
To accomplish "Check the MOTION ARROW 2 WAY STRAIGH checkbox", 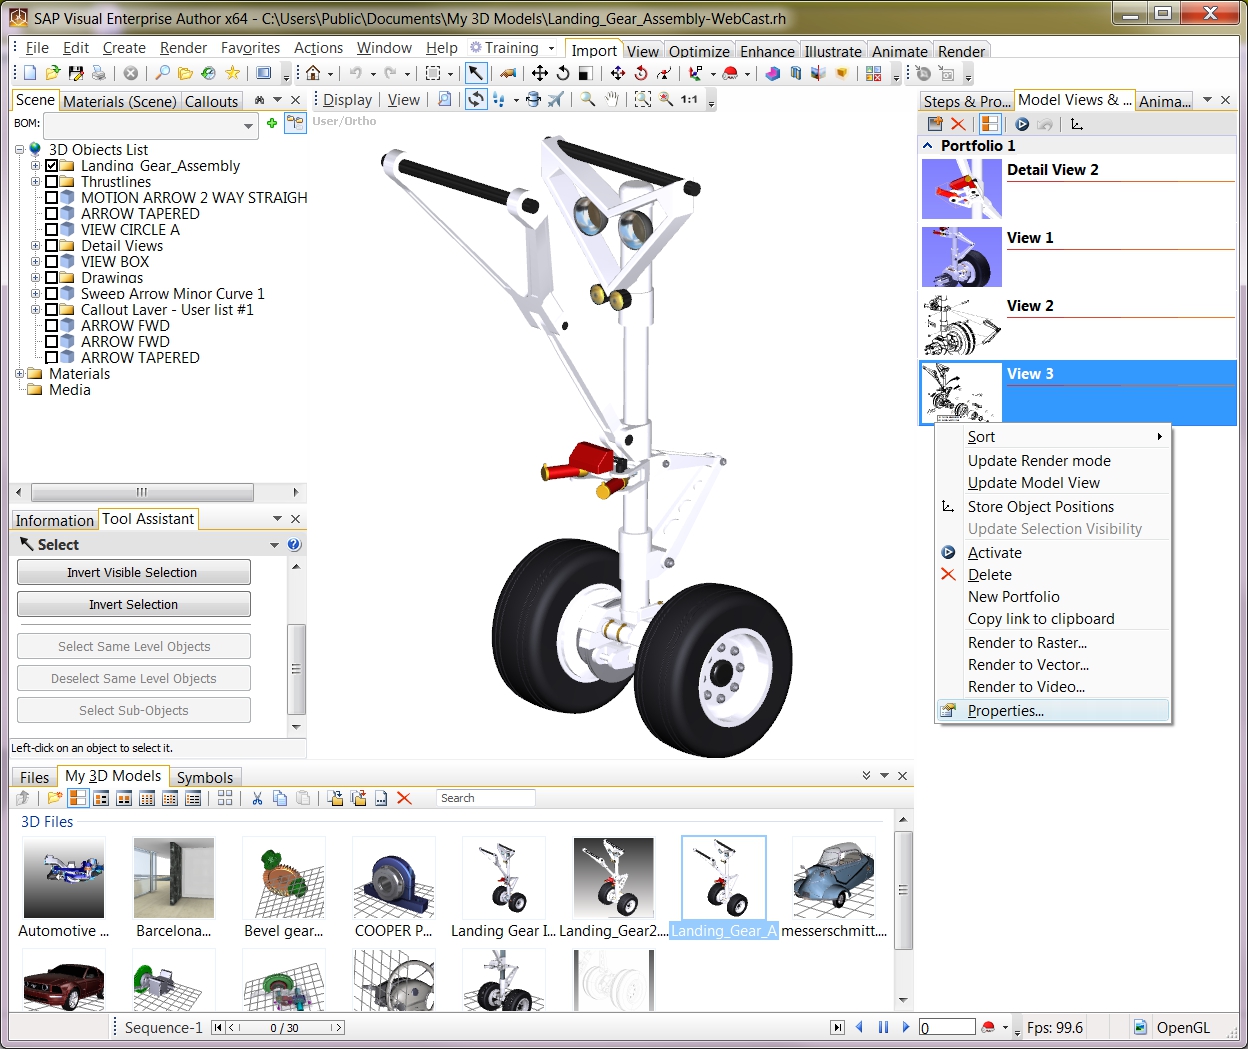I will click(51, 198).
